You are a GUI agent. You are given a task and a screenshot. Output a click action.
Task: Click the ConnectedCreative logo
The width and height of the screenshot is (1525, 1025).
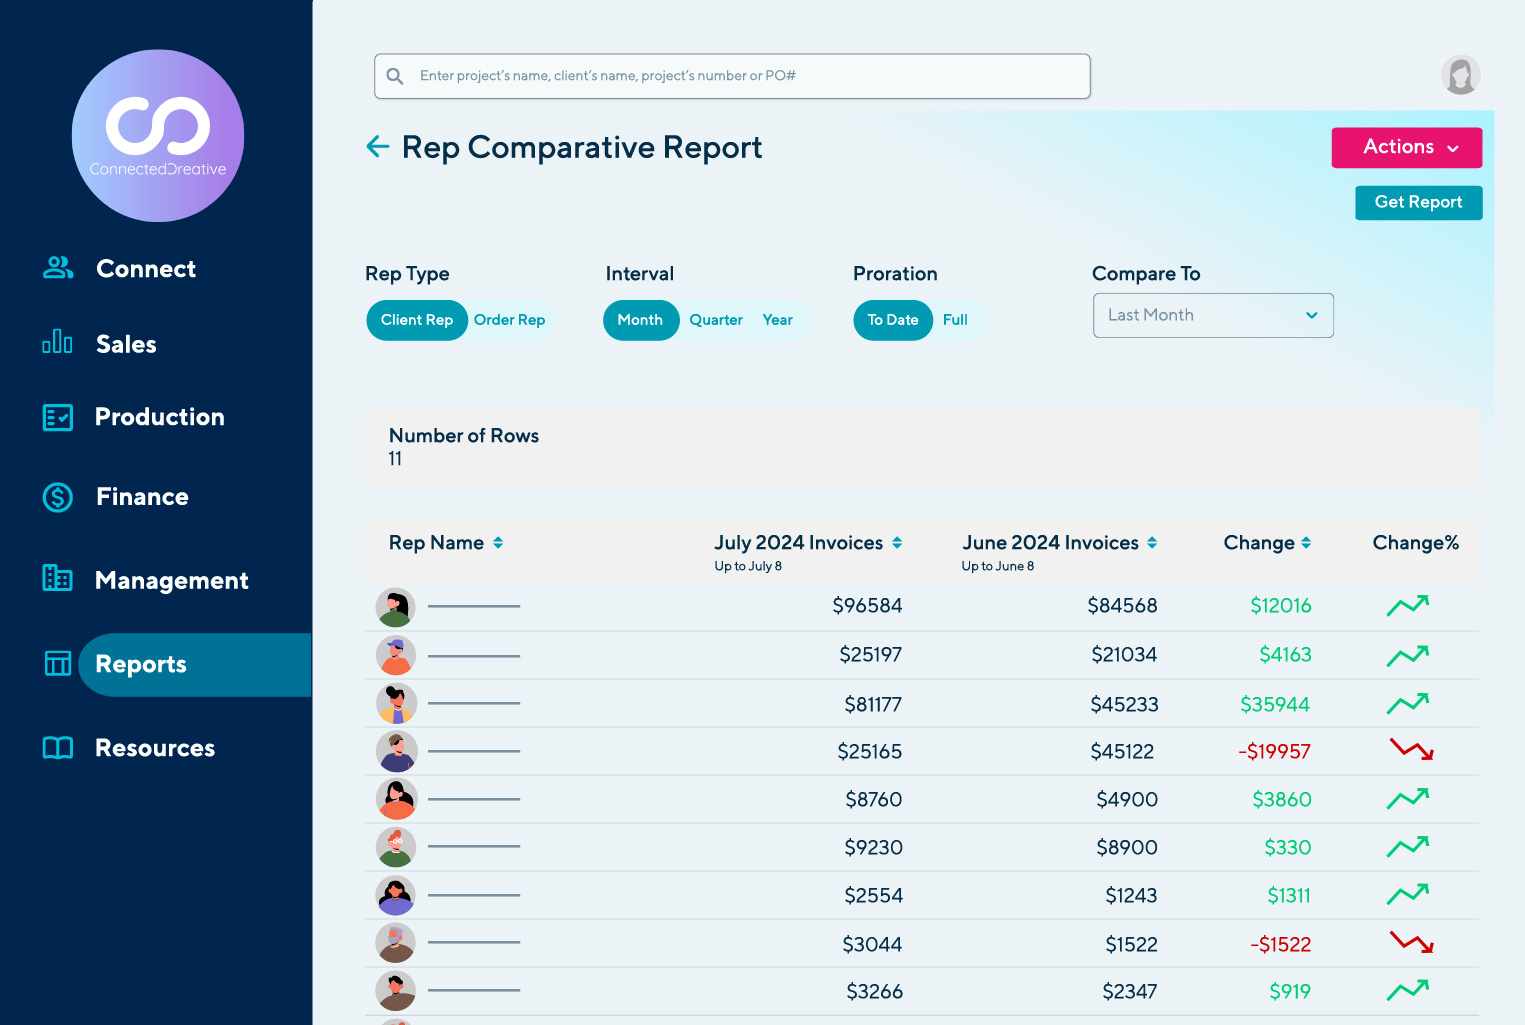(x=158, y=136)
